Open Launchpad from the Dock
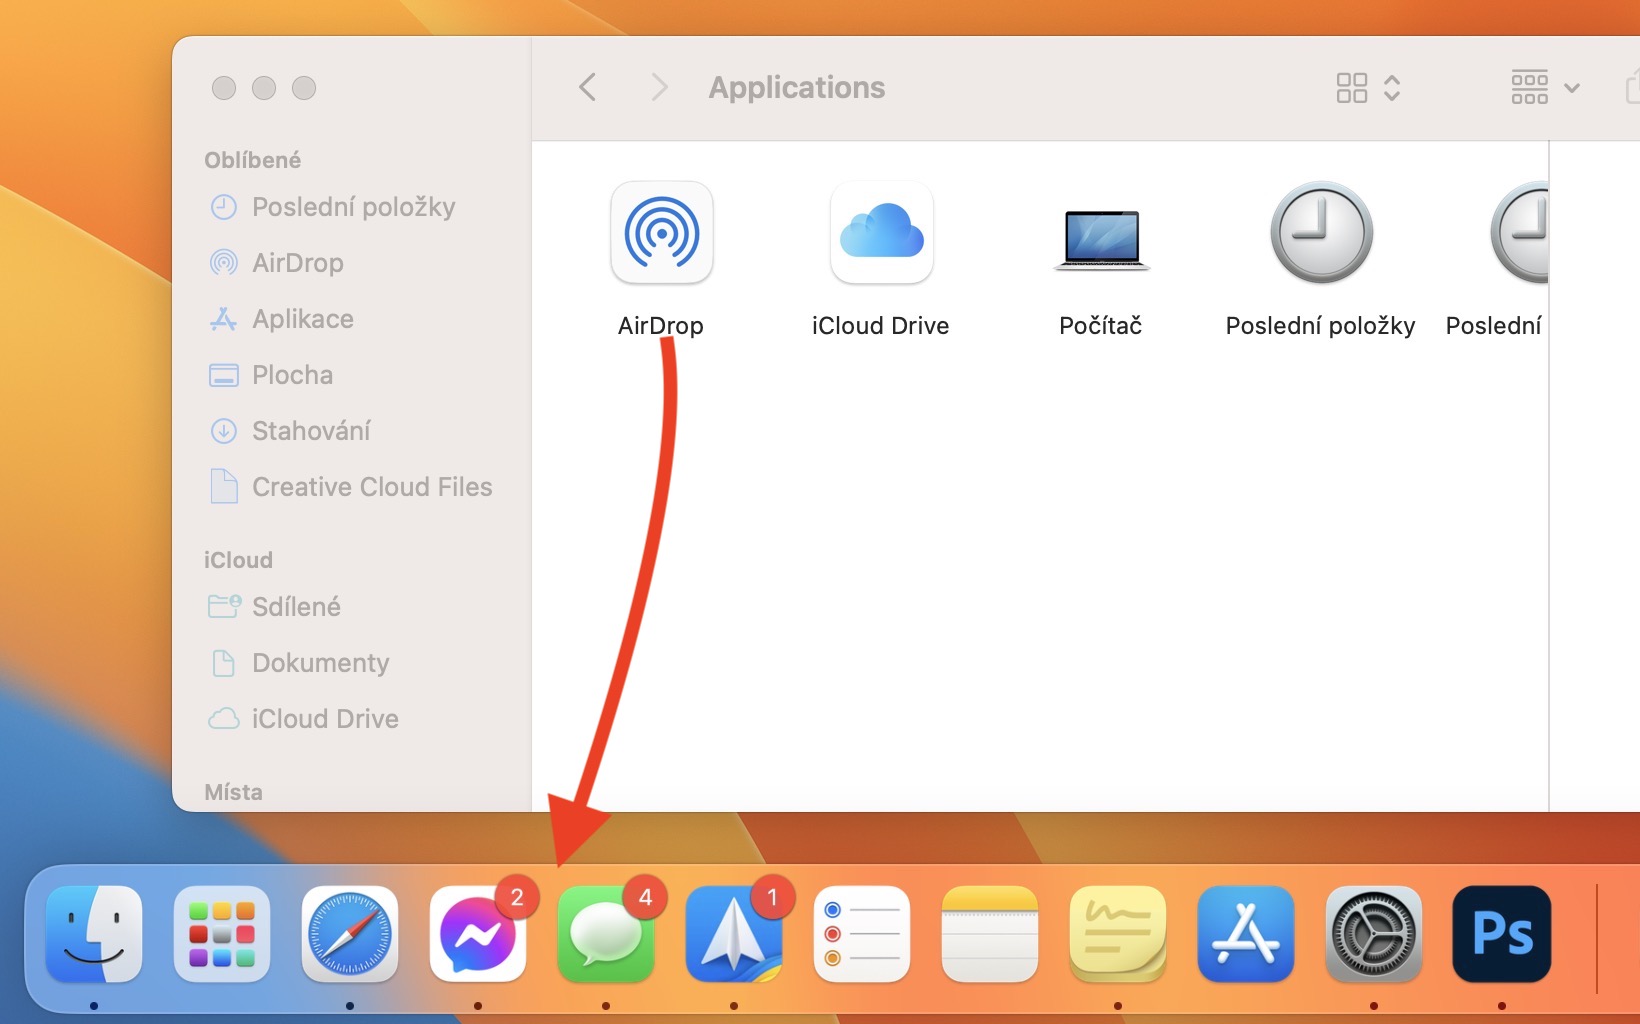1640x1024 pixels. click(x=222, y=934)
